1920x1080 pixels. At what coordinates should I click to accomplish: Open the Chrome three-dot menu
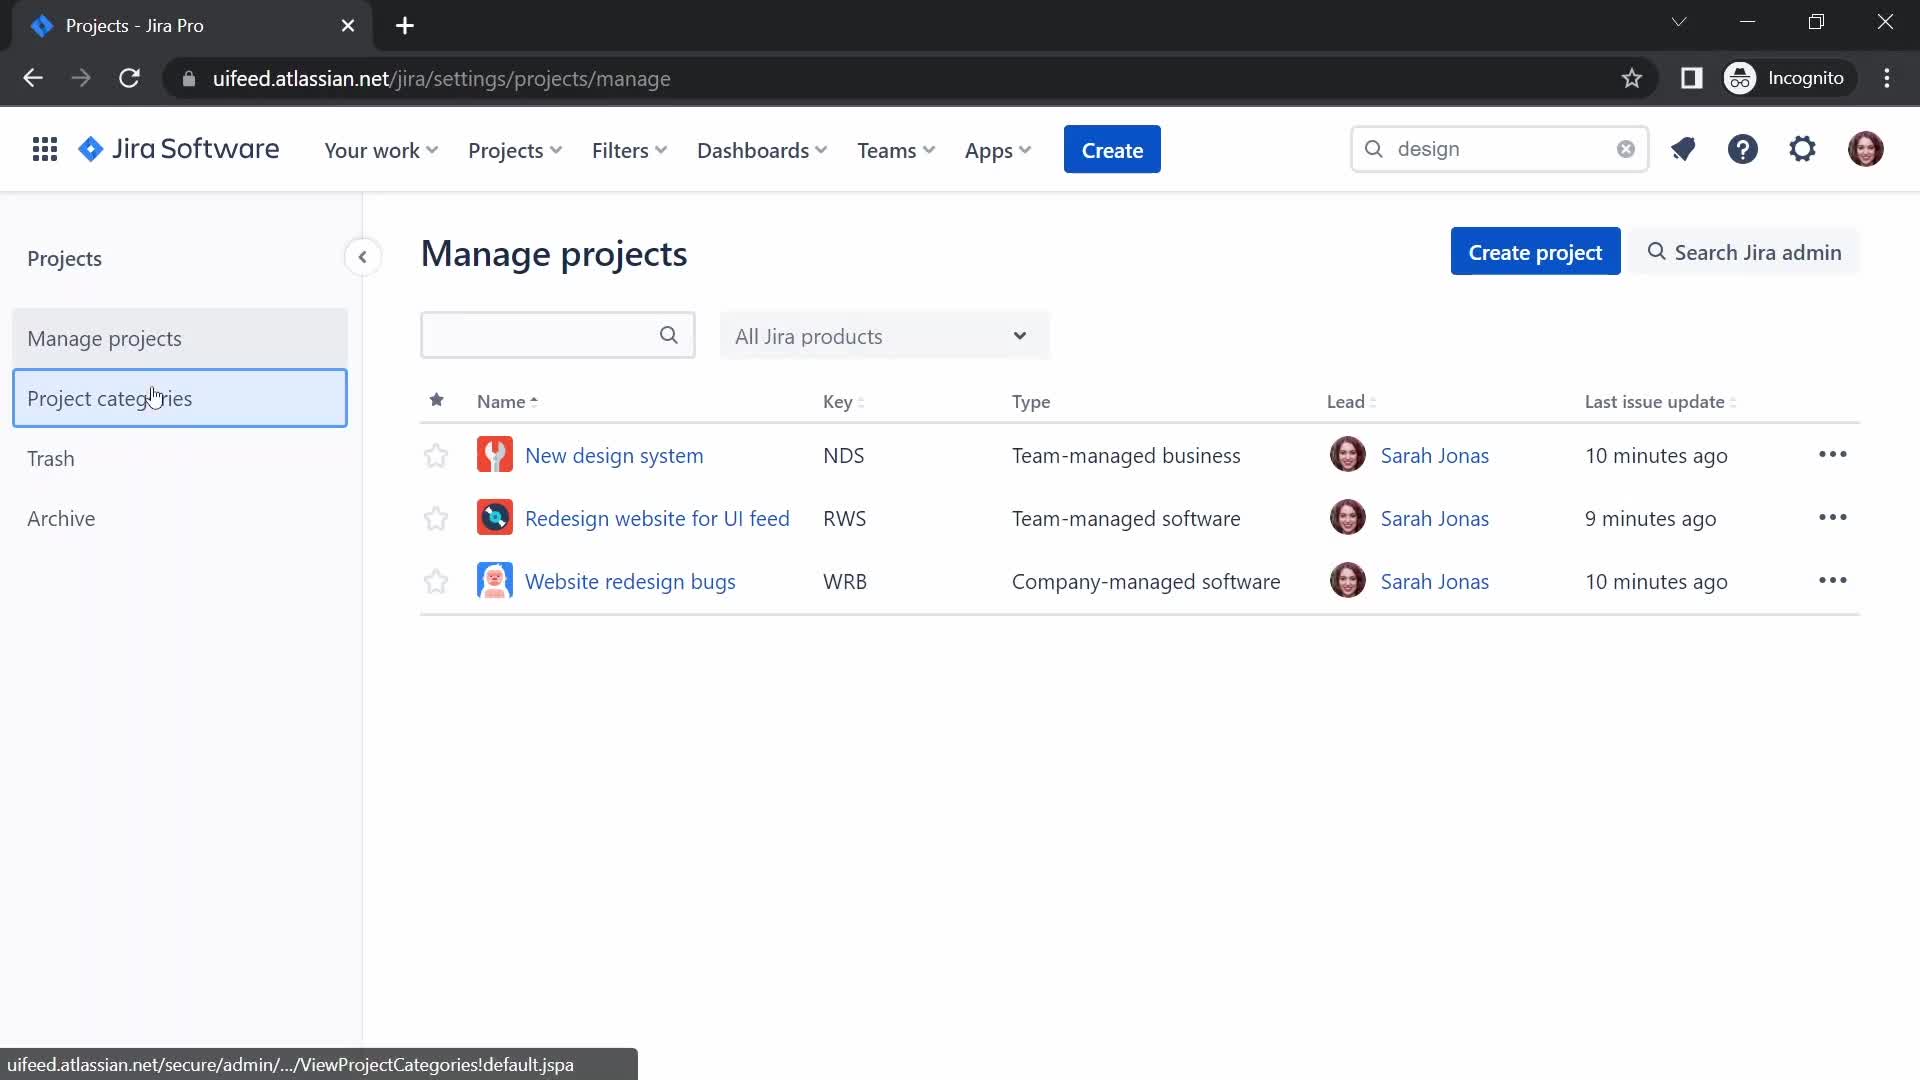click(1887, 78)
